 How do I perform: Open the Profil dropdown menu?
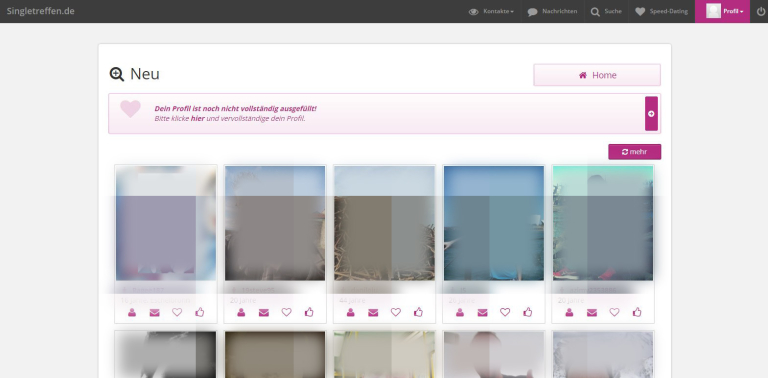(722, 11)
